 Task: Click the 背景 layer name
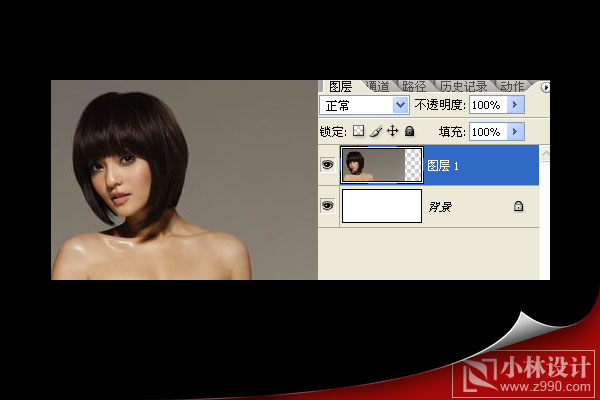tap(440, 207)
